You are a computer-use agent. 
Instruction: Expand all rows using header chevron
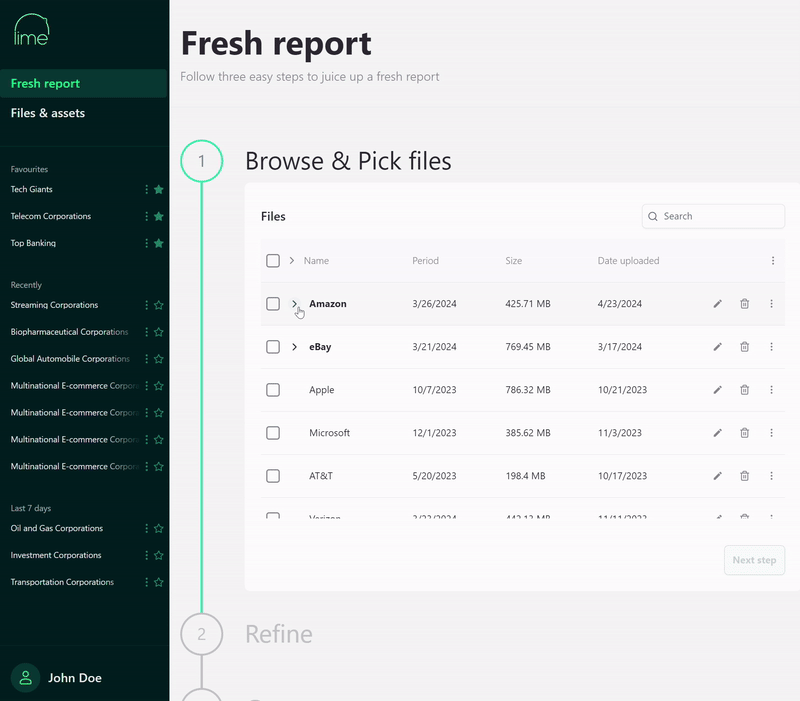pyautogui.click(x=292, y=261)
